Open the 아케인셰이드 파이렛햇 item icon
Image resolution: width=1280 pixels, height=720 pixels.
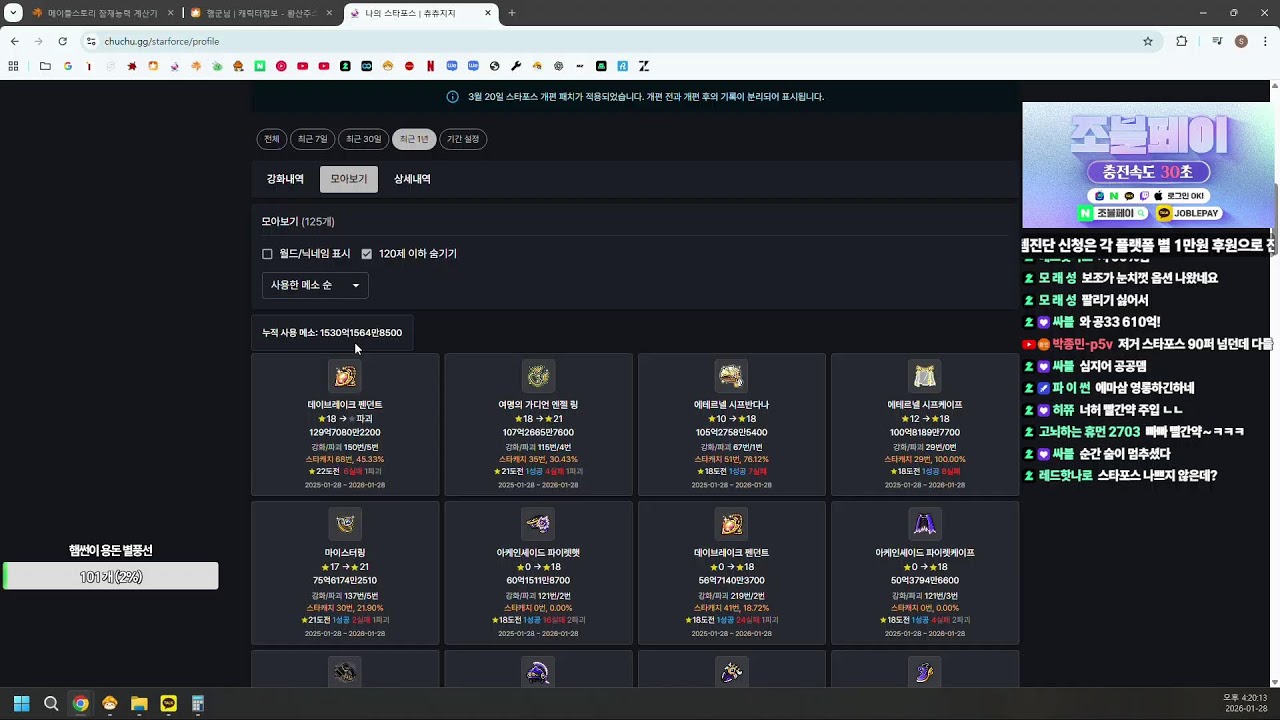coord(538,524)
